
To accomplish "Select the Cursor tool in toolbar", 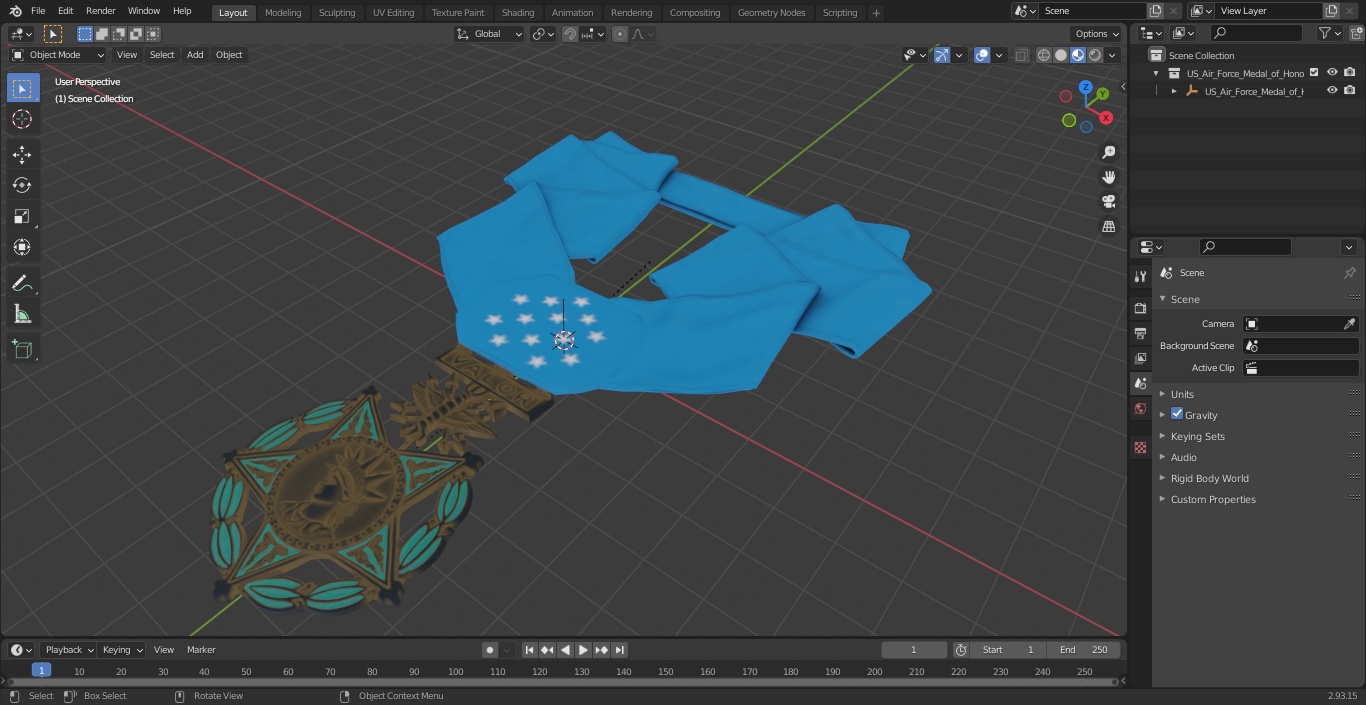I will pos(22,119).
